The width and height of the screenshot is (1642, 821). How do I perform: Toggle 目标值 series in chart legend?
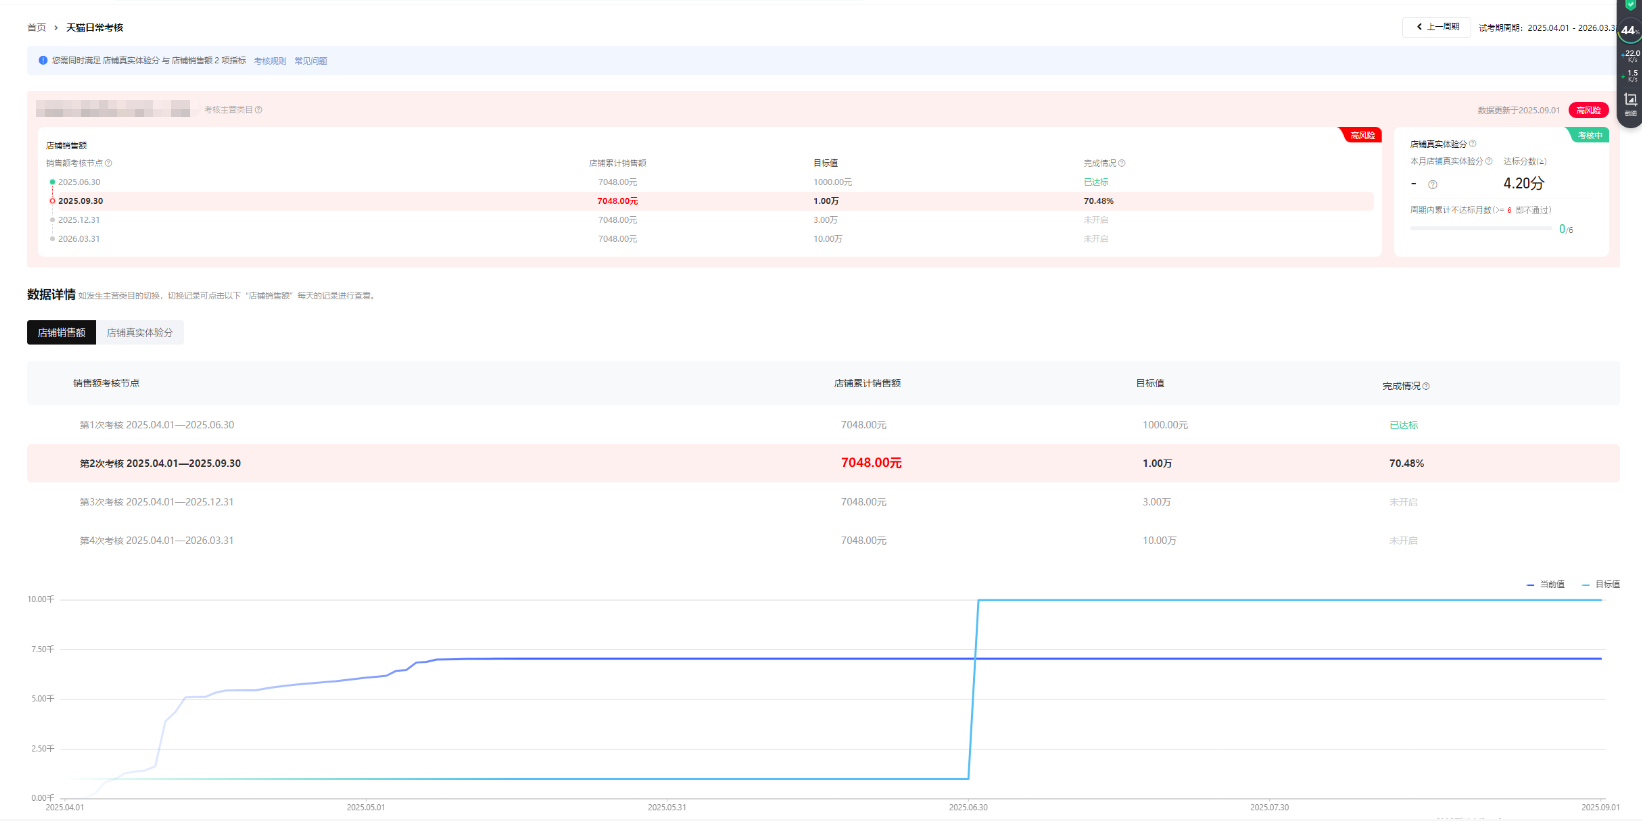click(1601, 584)
